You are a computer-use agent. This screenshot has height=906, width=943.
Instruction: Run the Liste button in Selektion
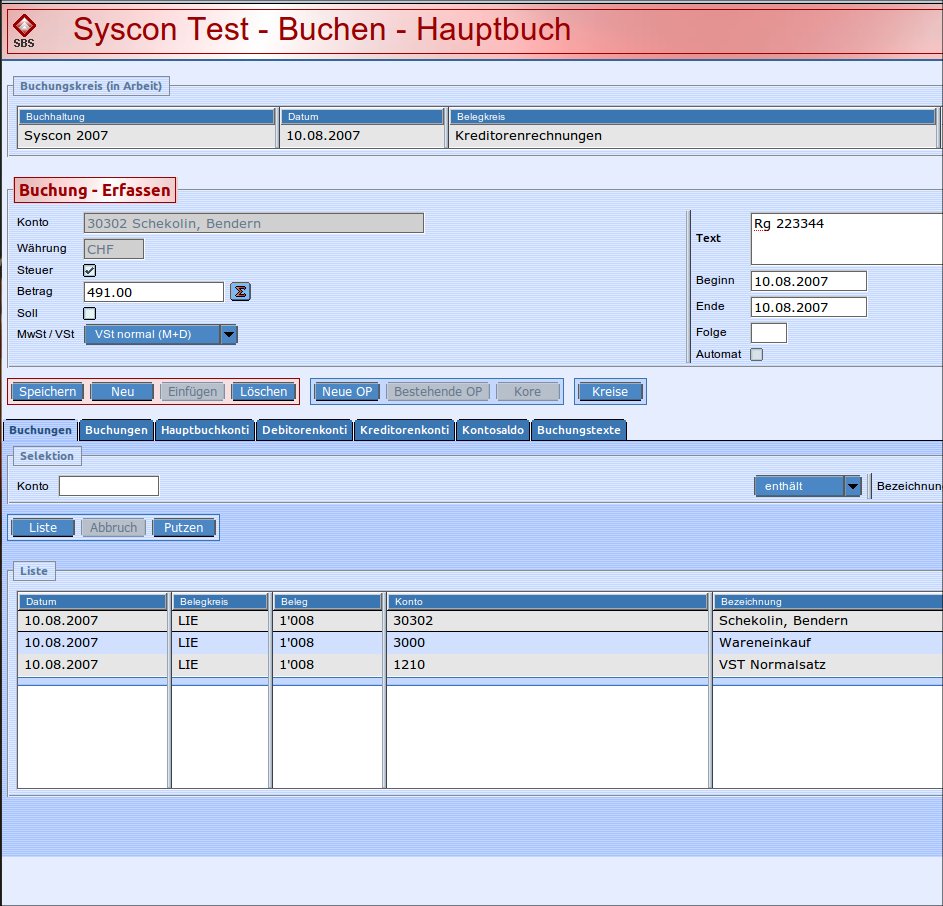(43, 528)
